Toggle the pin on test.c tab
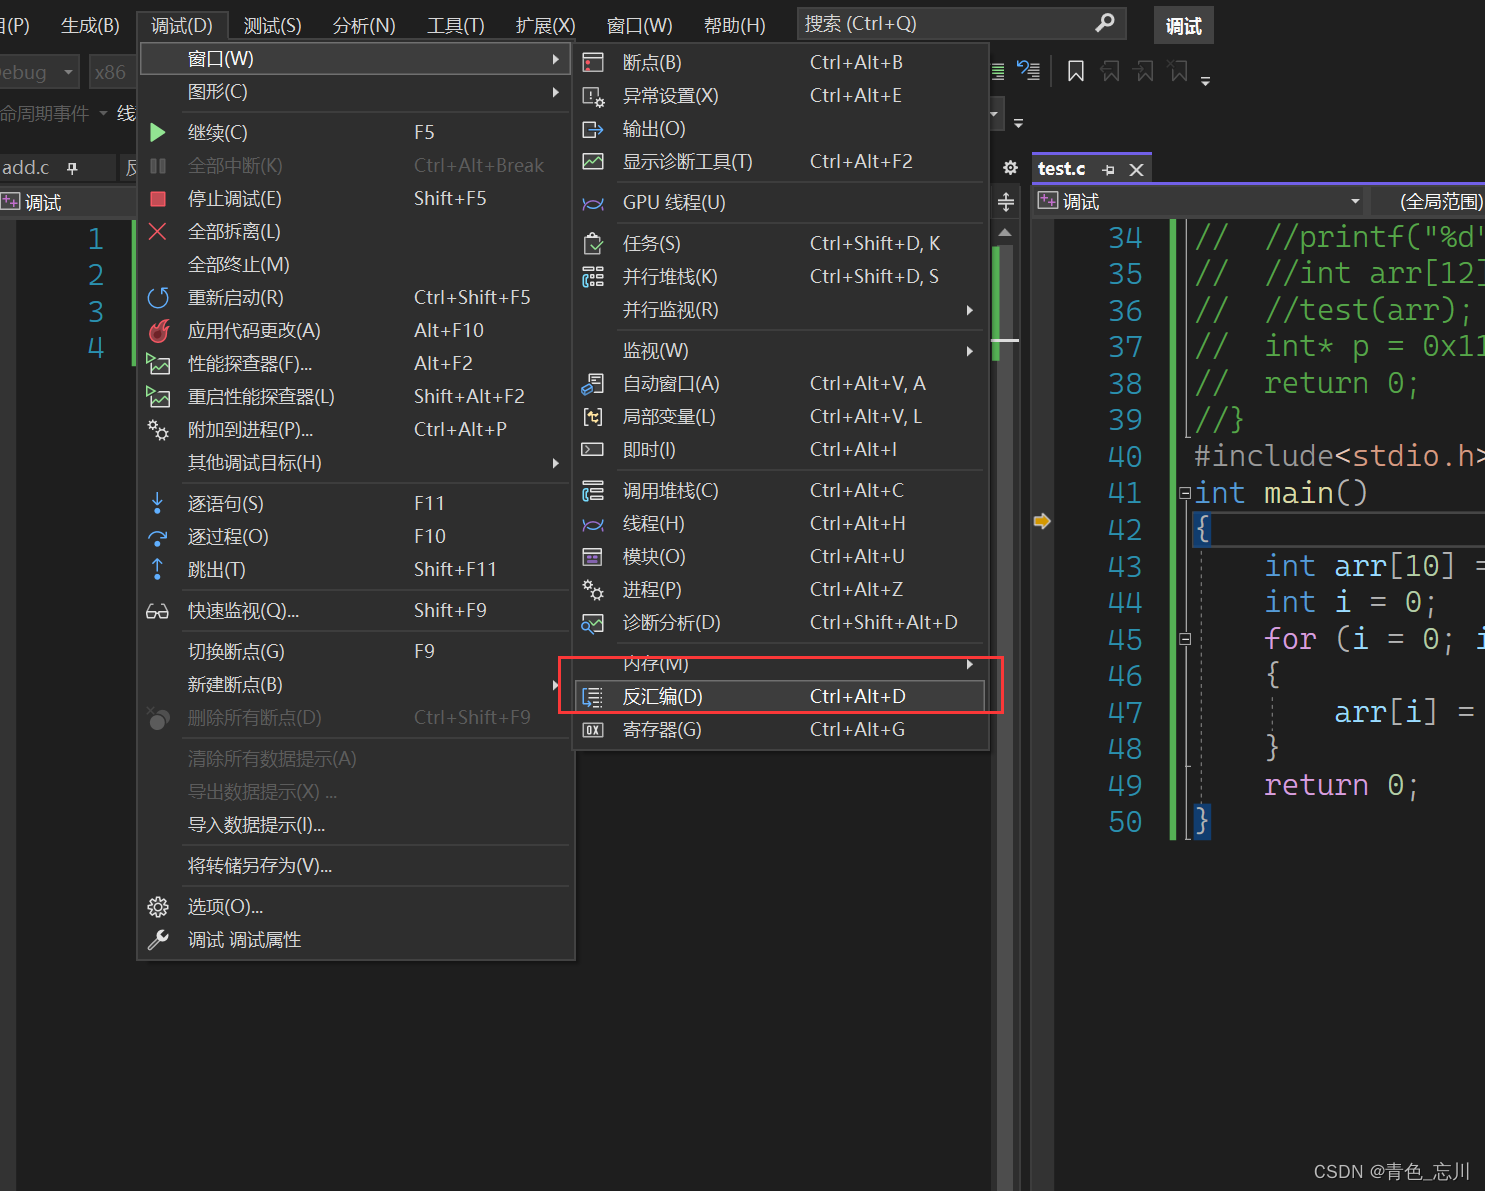The height and width of the screenshot is (1191, 1485). click(1108, 170)
